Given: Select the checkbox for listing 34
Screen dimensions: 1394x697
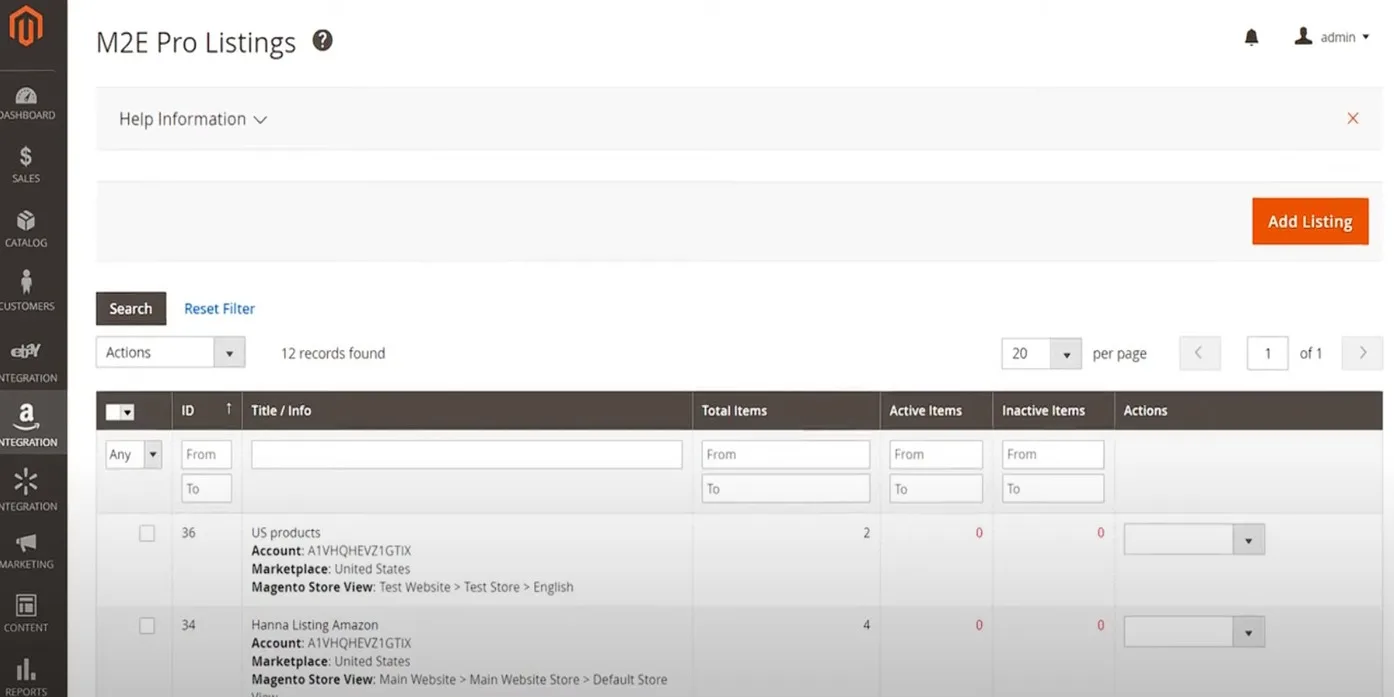Looking at the screenshot, I should click(x=147, y=626).
